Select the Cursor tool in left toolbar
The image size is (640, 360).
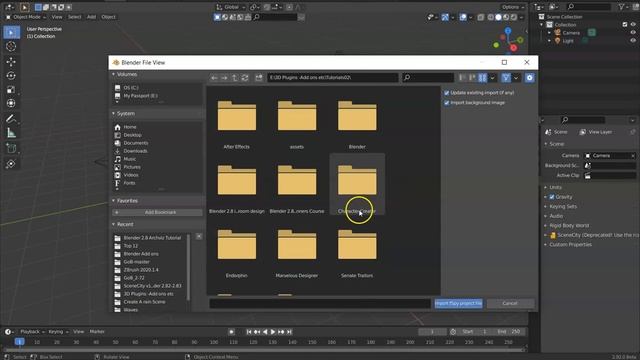11,46
